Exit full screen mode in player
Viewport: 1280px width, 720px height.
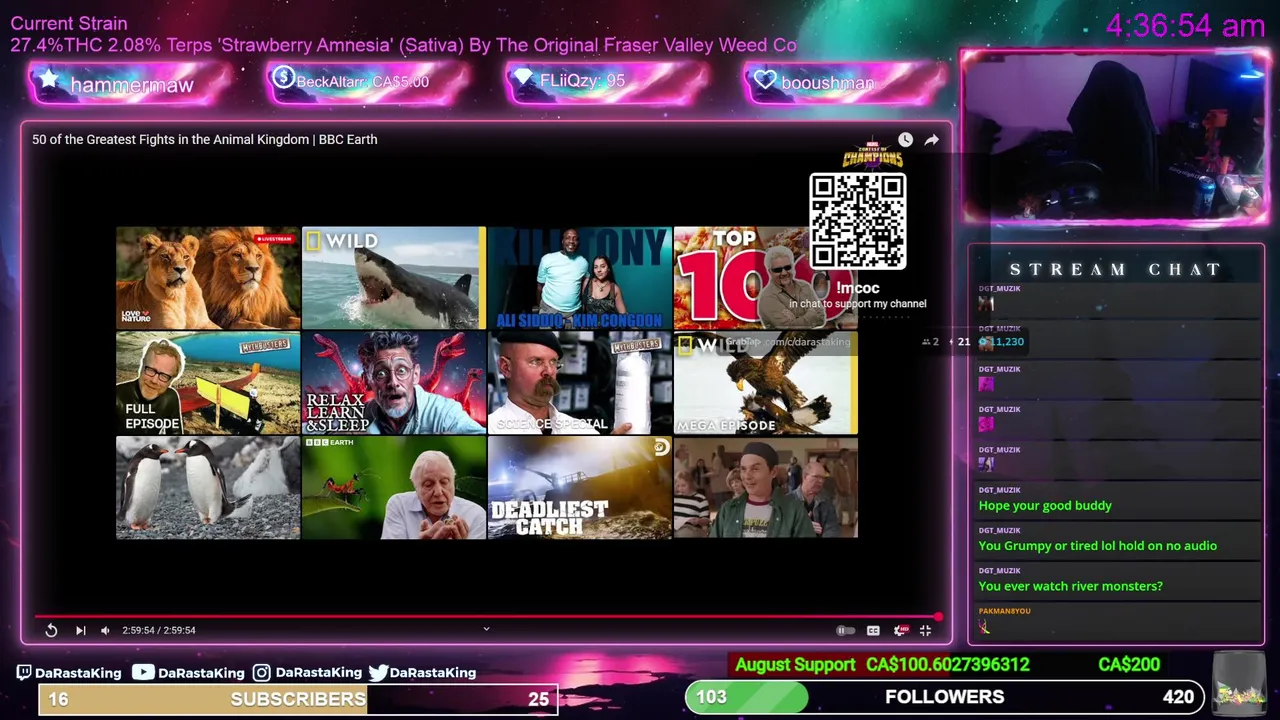point(925,630)
